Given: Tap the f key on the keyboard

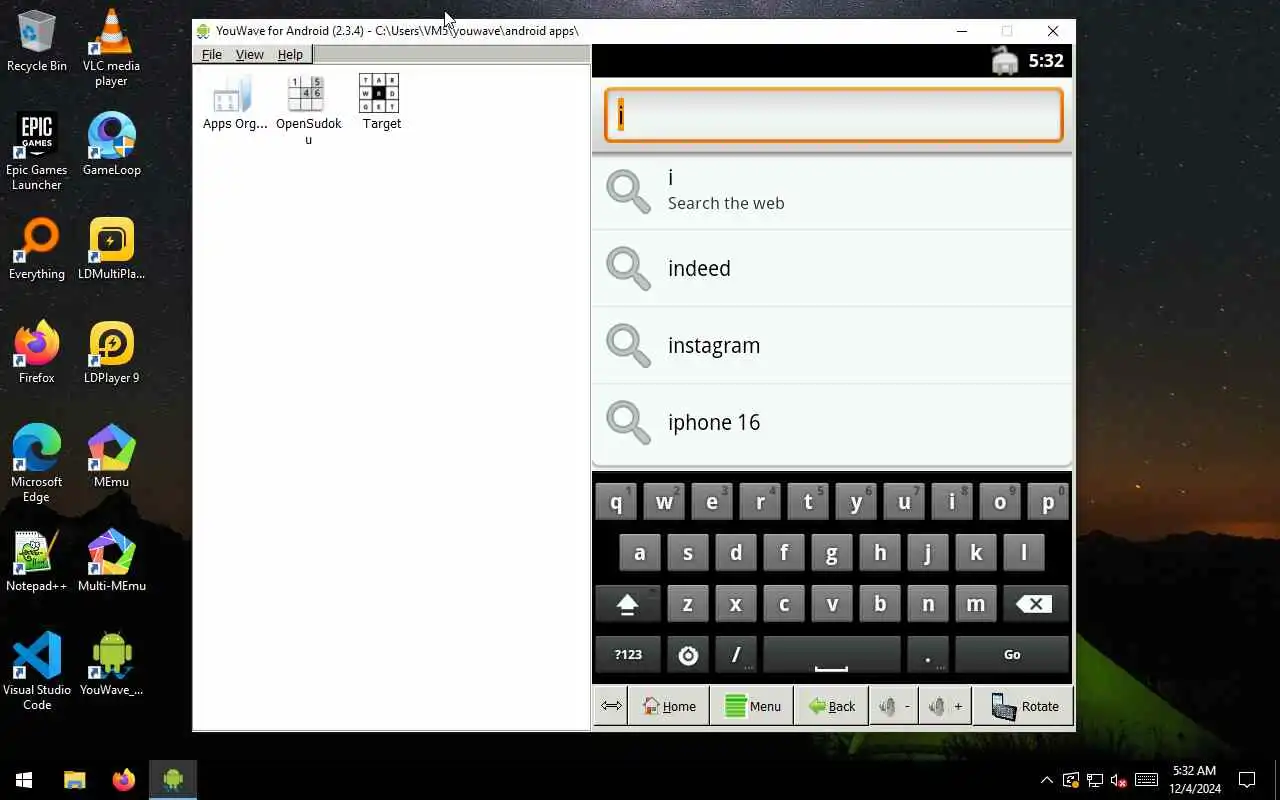Looking at the screenshot, I should pyautogui.click(x=784, y=553).
